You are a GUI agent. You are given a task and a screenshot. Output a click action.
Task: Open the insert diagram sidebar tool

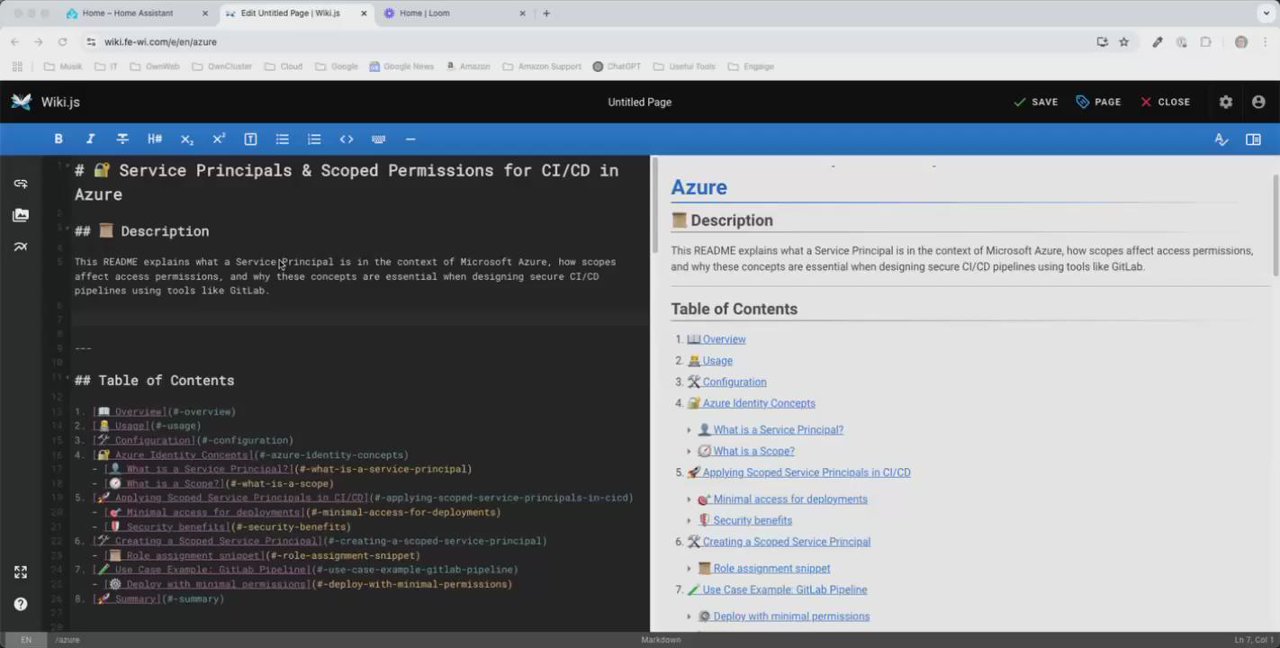20,247
